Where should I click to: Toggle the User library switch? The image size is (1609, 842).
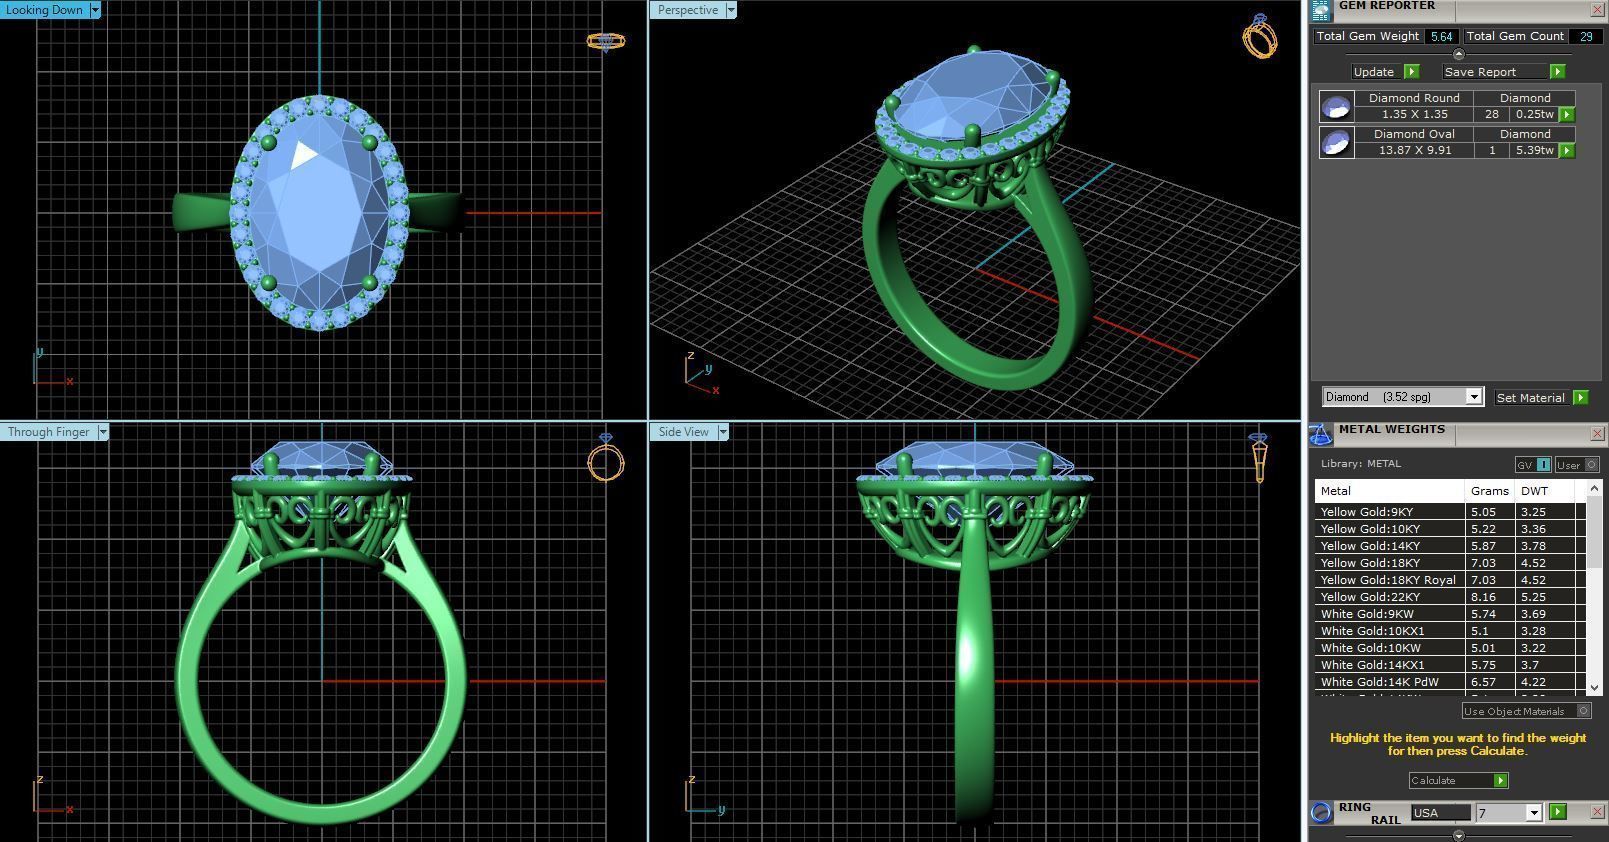tap(1577, 465)
